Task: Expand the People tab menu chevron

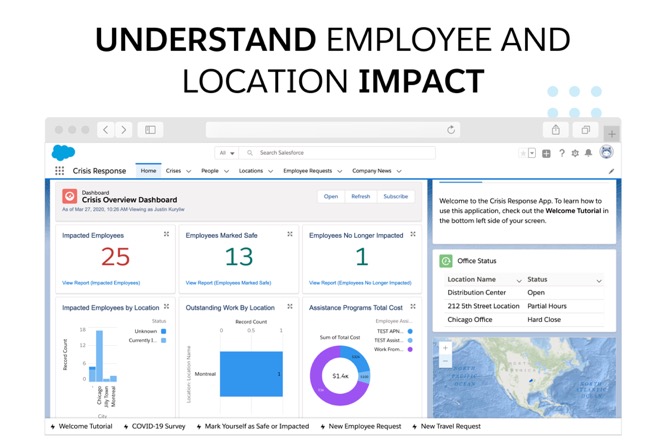Action: 226,171
